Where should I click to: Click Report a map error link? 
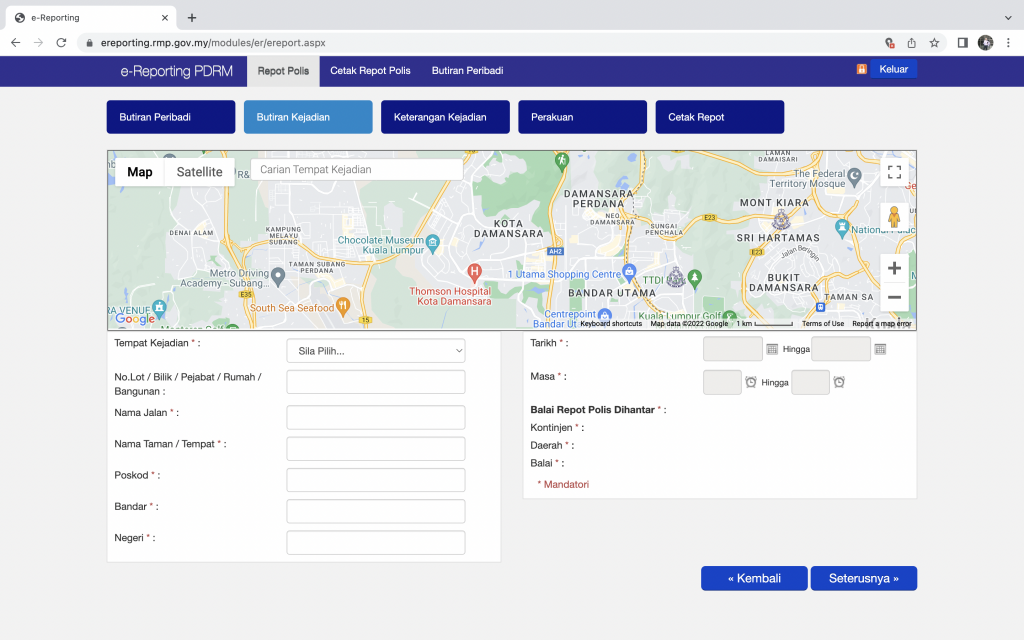[882, 324]
